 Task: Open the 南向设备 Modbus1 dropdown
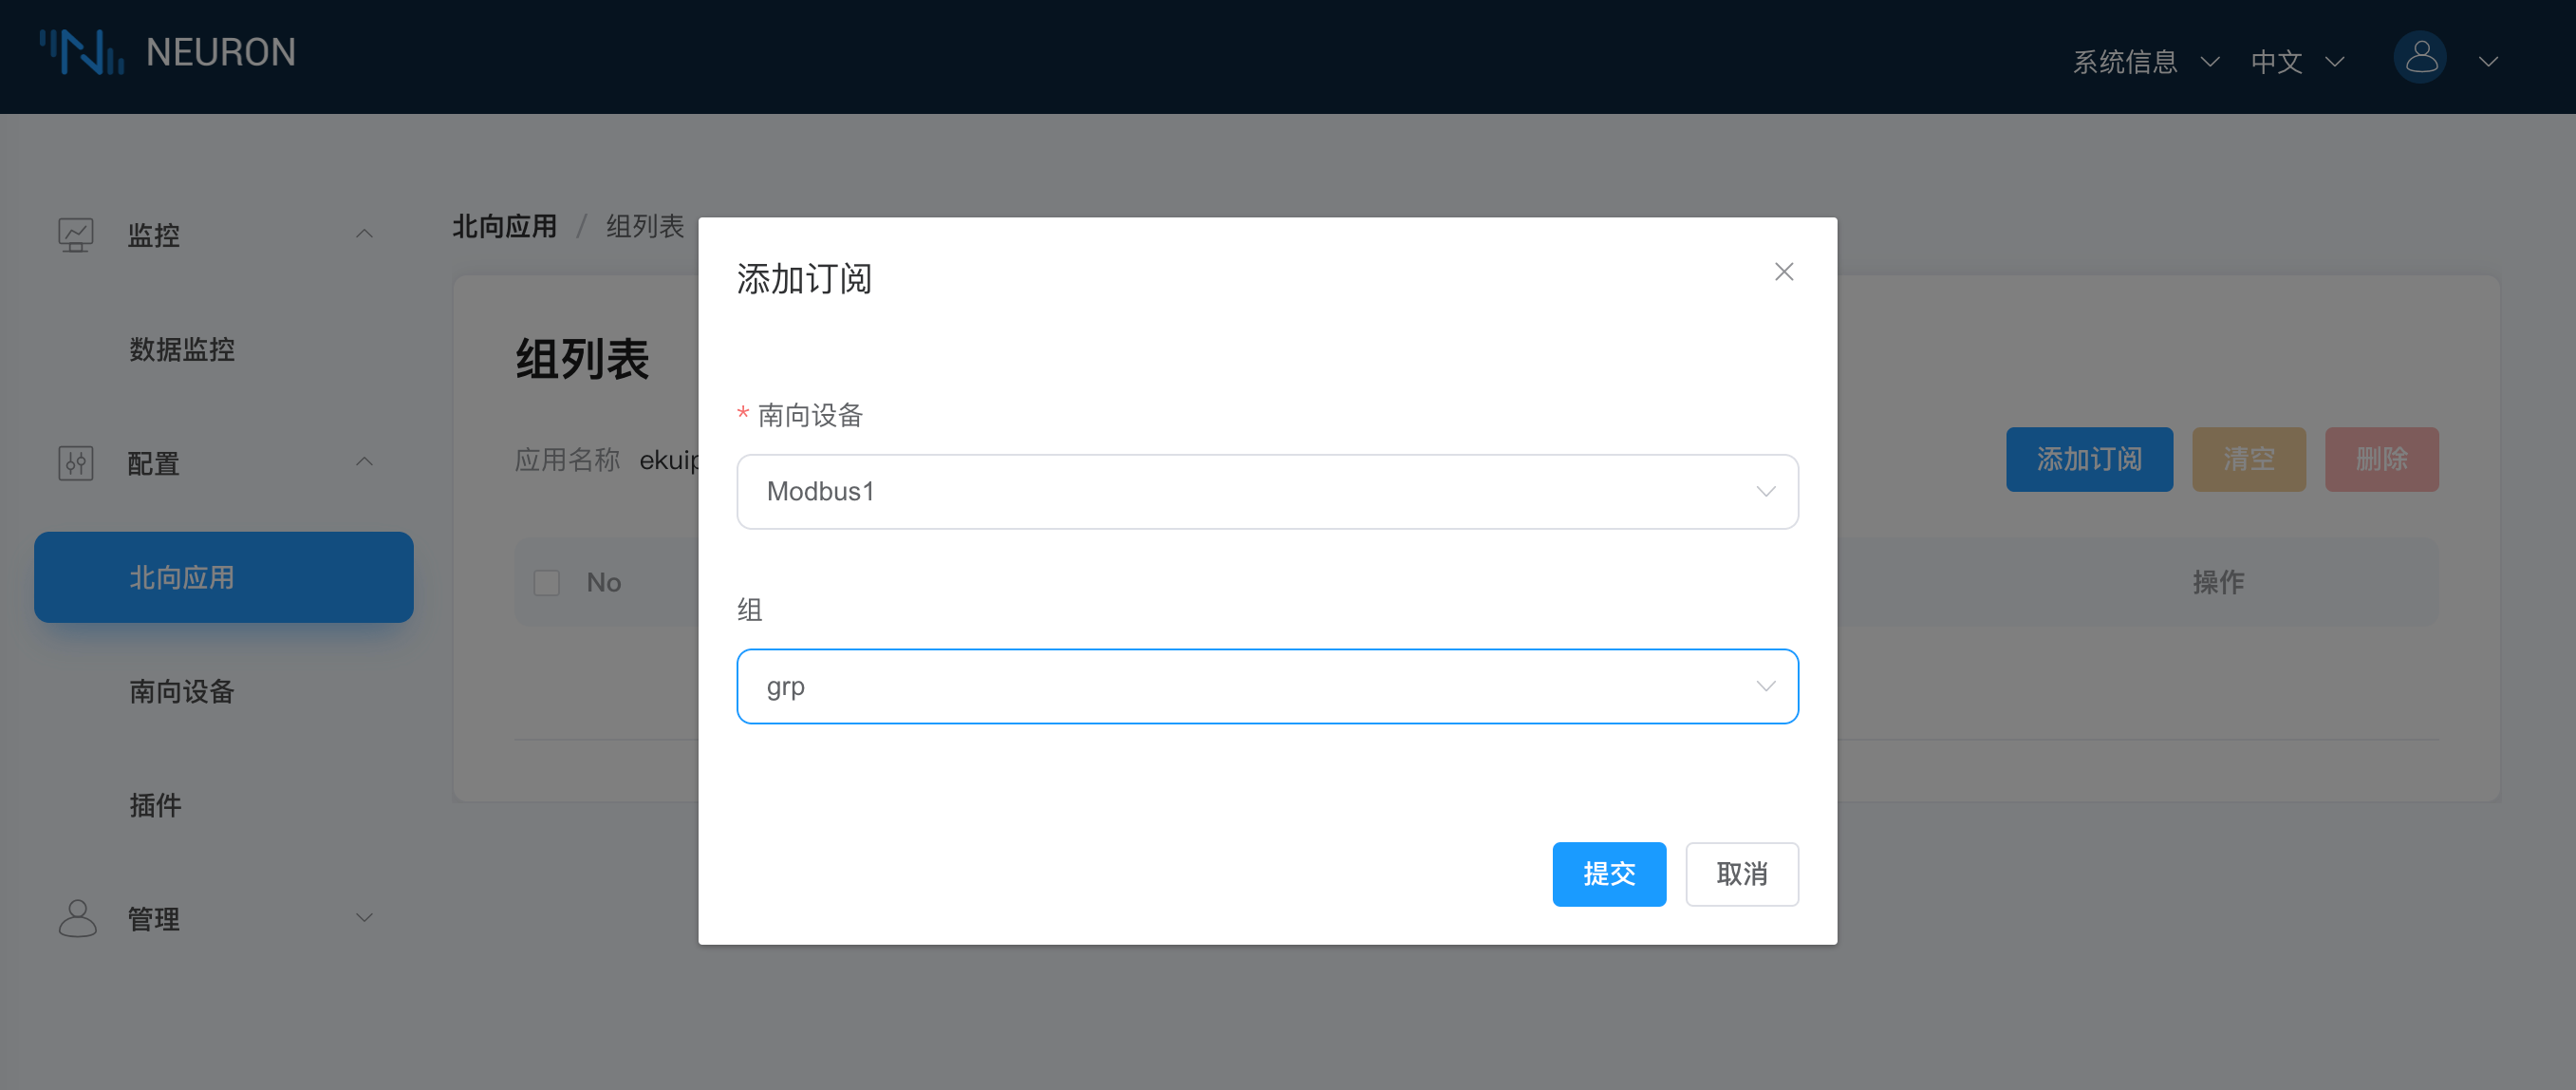pos(1266,491)
